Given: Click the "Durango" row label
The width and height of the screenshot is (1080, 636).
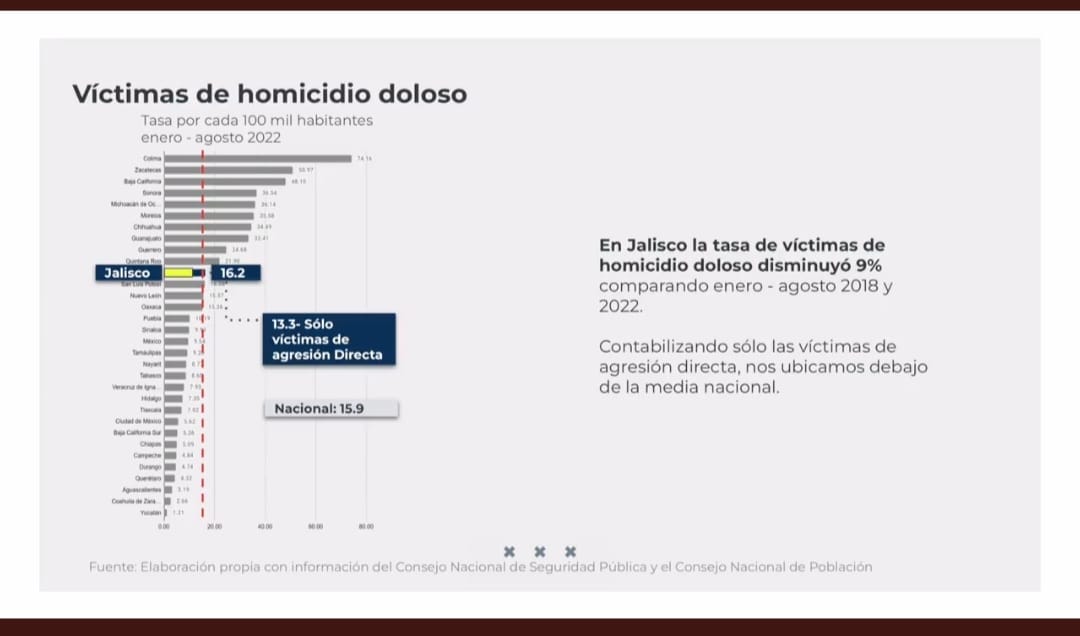Looking at the screenshot, I should (150, 467).
